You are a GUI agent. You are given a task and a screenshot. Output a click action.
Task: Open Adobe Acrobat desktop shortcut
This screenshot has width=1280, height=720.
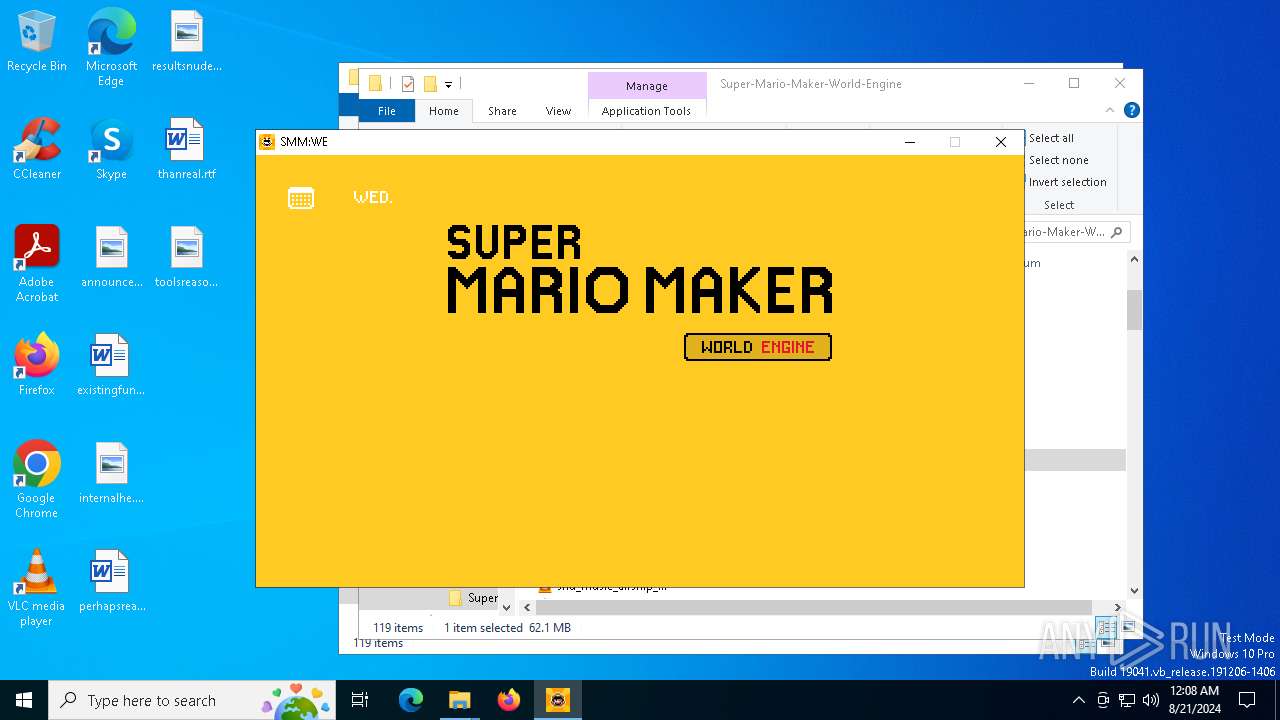(x=37, y=264)
